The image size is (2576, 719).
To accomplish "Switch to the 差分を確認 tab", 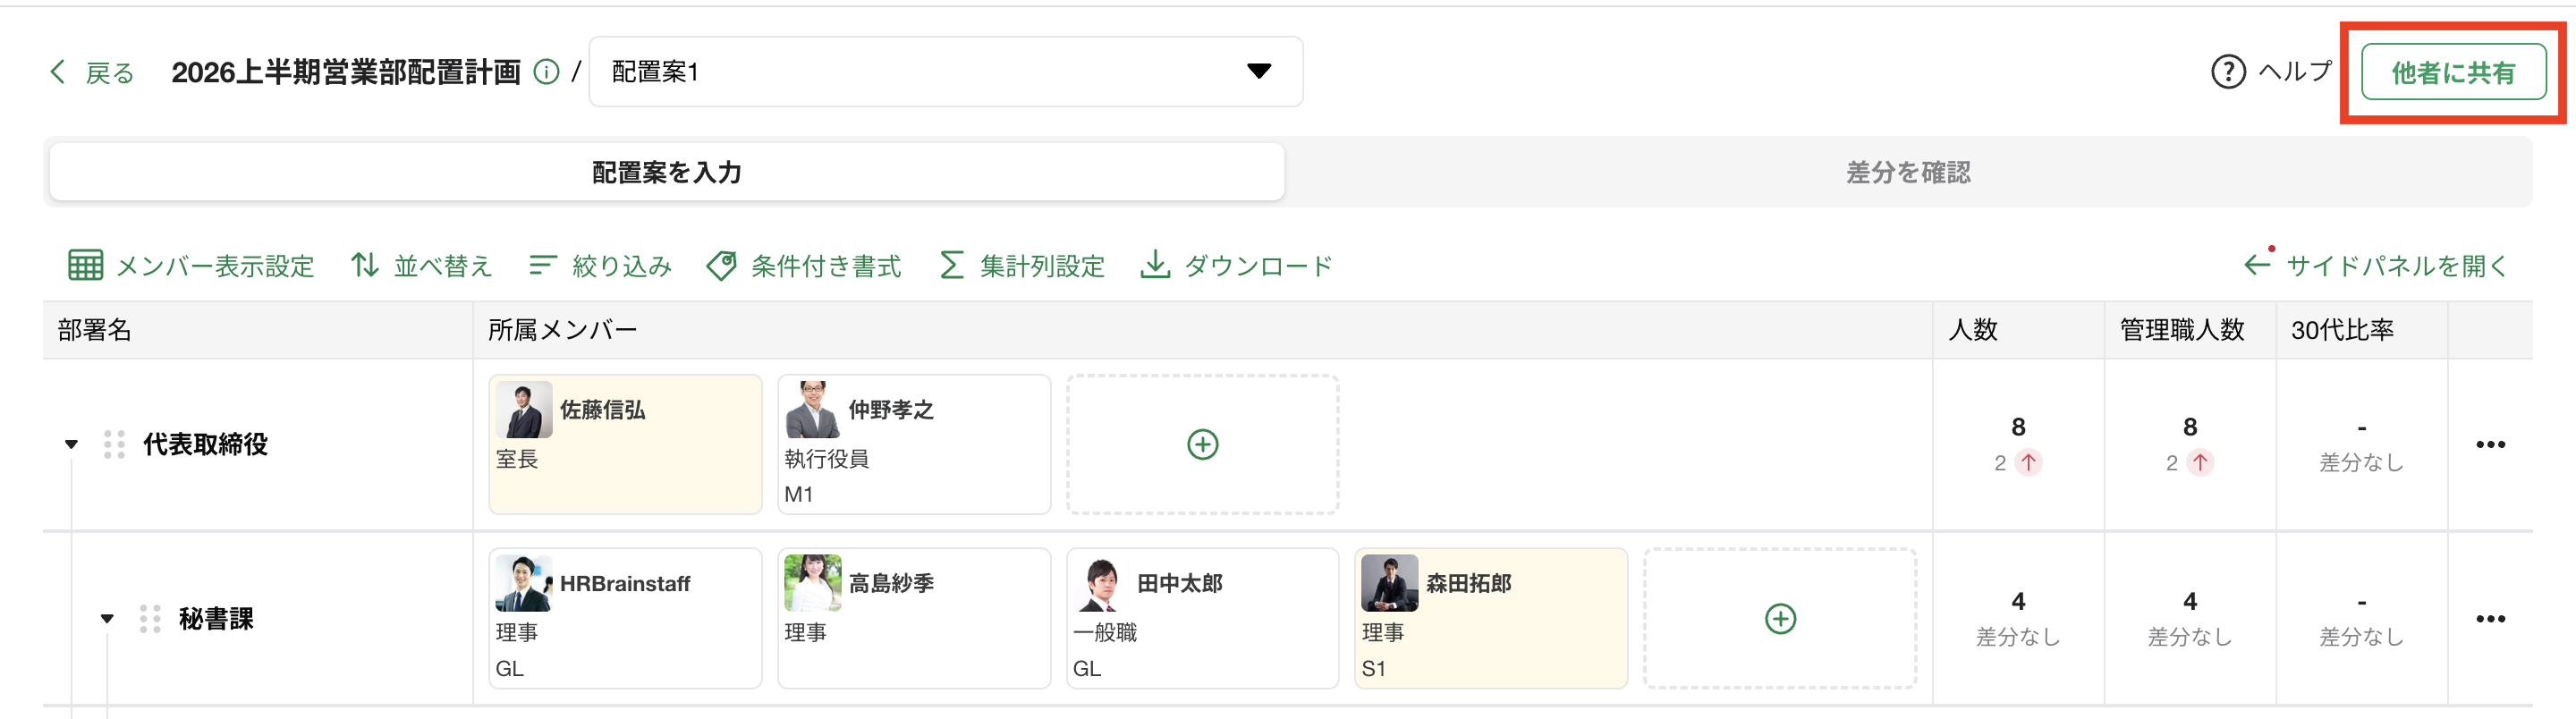I will tap(1907, 173).
